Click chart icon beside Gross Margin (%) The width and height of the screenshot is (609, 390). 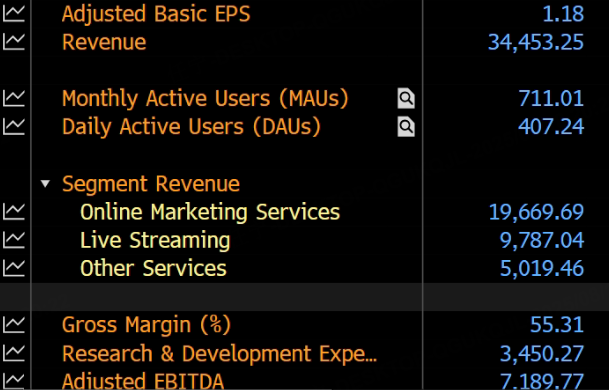pos(14,325)
